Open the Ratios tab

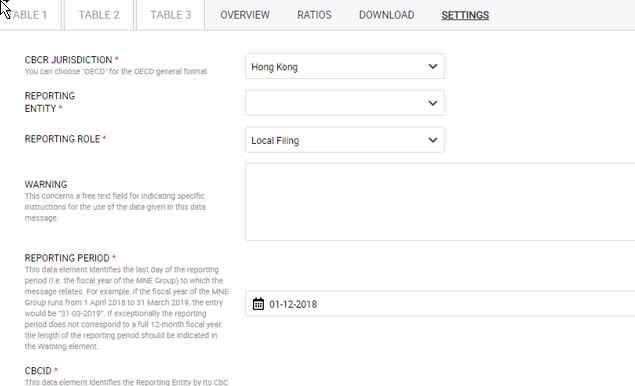[x=314, y=15]
